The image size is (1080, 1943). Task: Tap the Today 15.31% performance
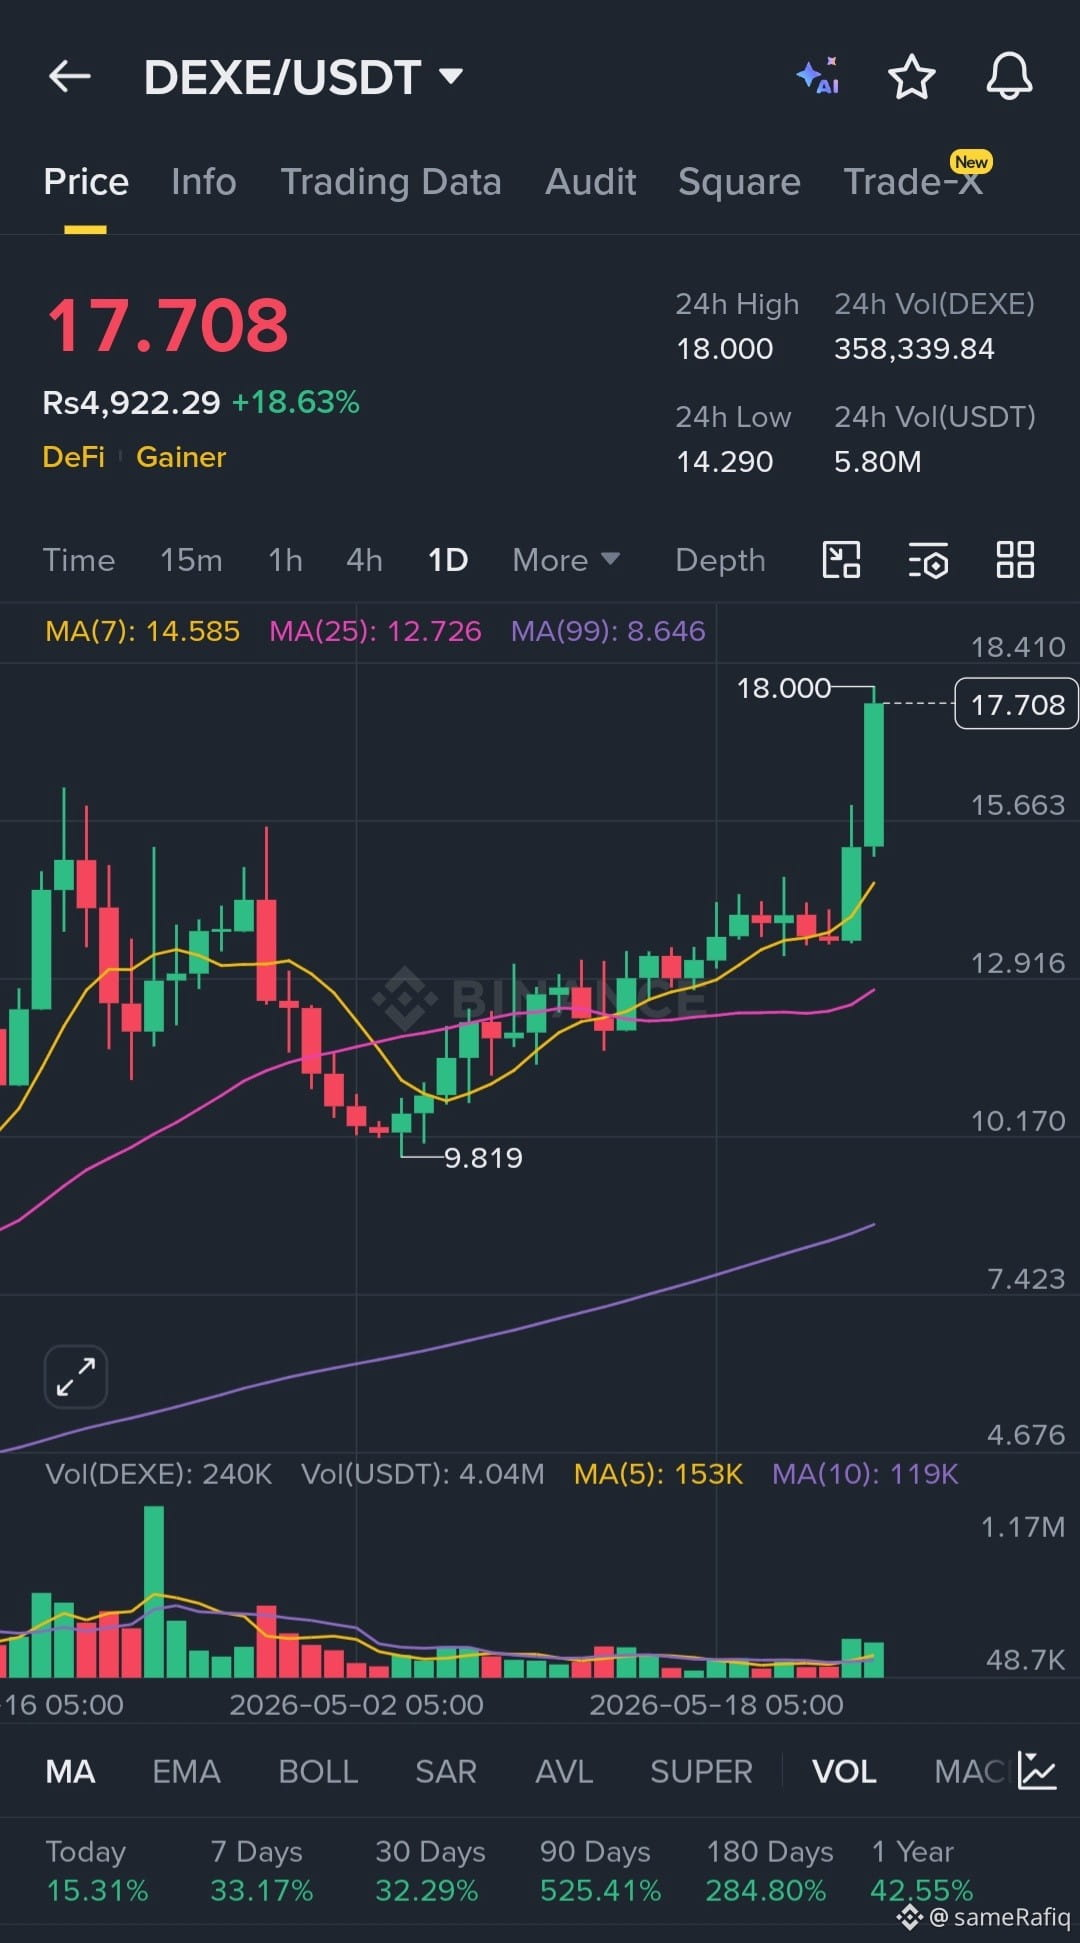pyautogui.click(x=97, y=1871)
